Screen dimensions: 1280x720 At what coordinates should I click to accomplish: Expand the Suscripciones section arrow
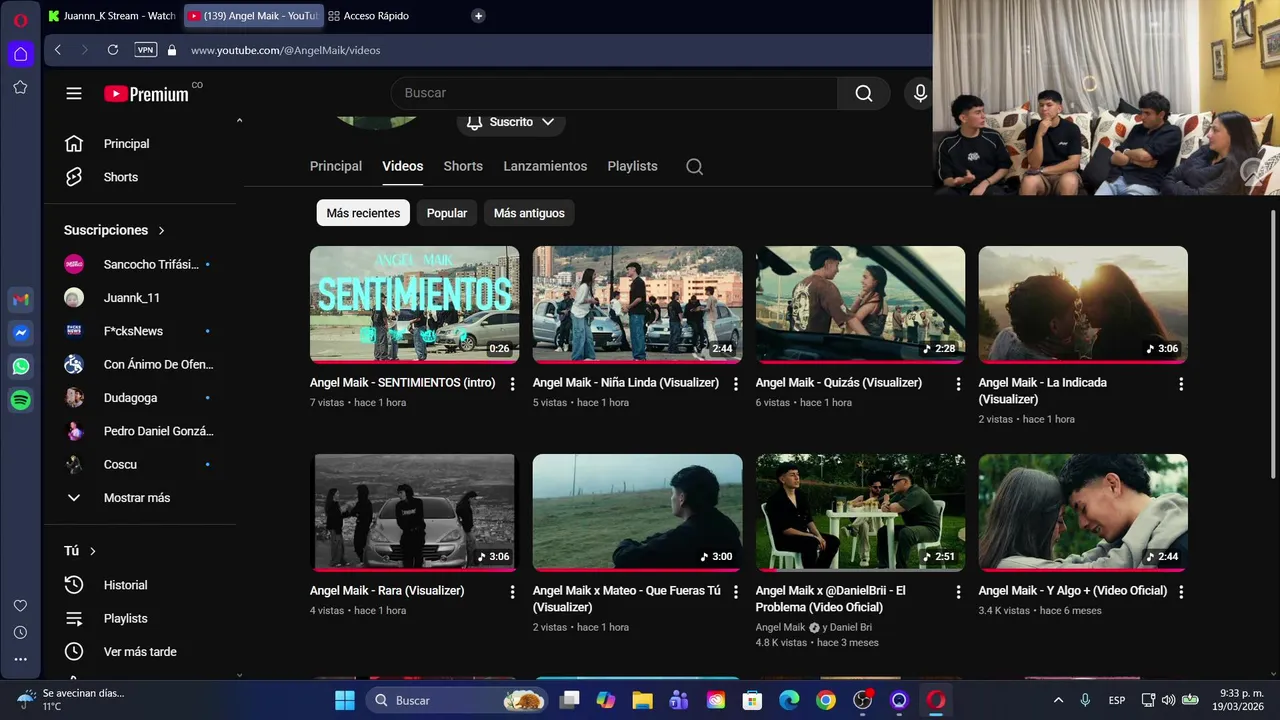(x=161, y=231)
